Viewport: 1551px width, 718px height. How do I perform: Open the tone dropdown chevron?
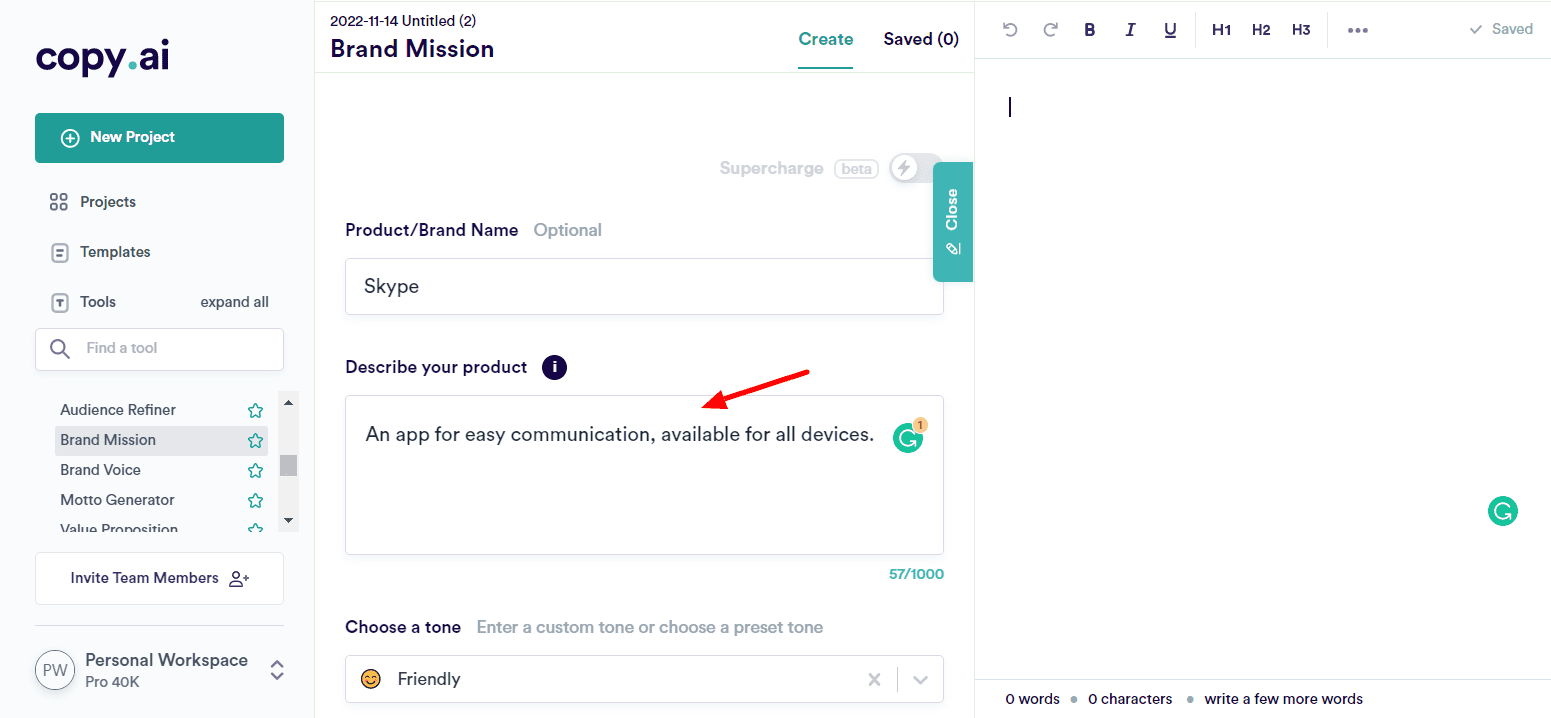pyautogui.click(x=921, y=680)
